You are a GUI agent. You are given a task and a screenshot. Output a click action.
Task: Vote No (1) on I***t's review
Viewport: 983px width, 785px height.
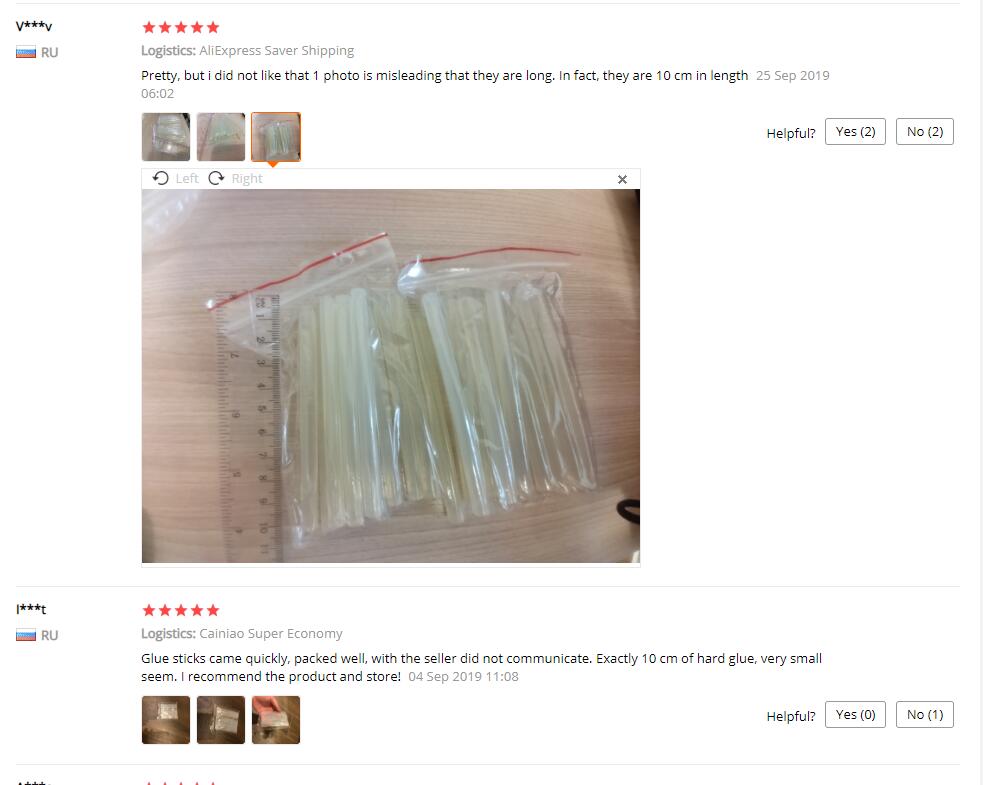(x=925, y=715)
